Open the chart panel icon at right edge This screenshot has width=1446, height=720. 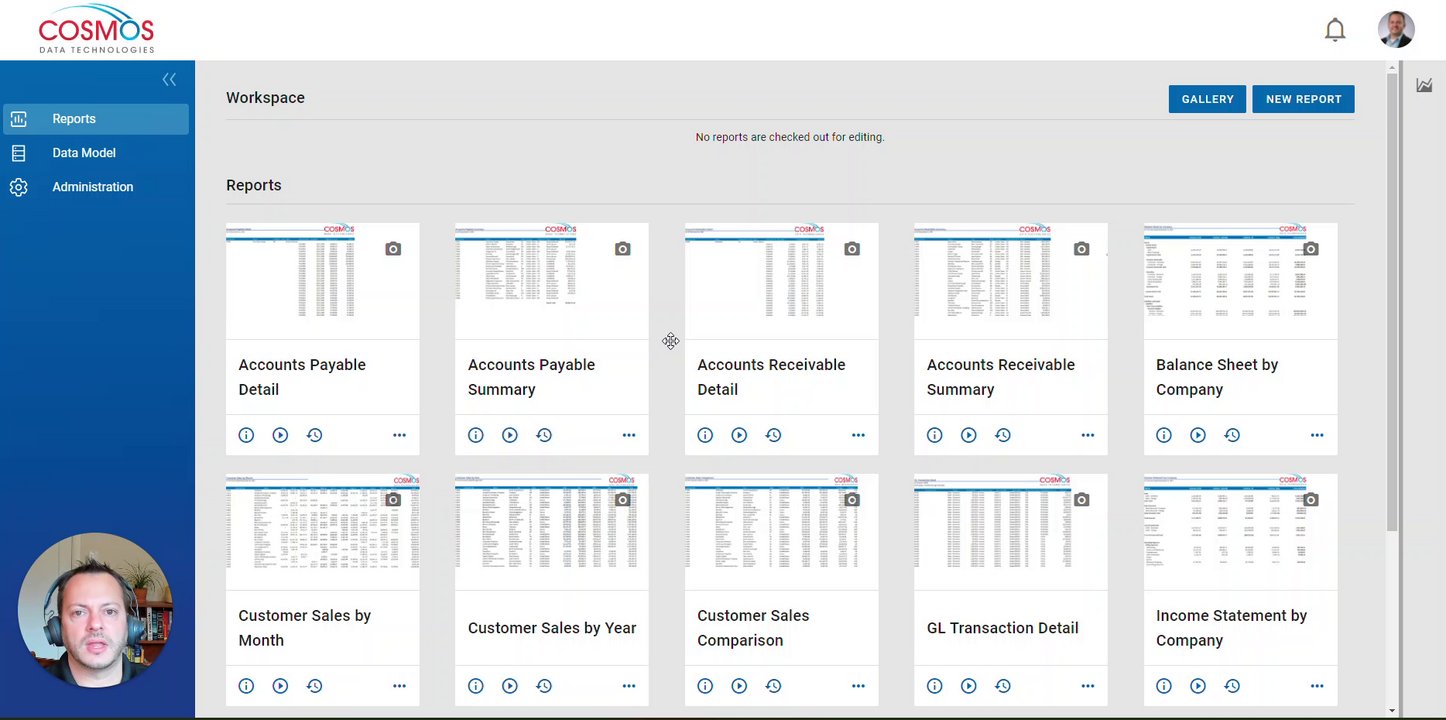[x=1424, y=86]
